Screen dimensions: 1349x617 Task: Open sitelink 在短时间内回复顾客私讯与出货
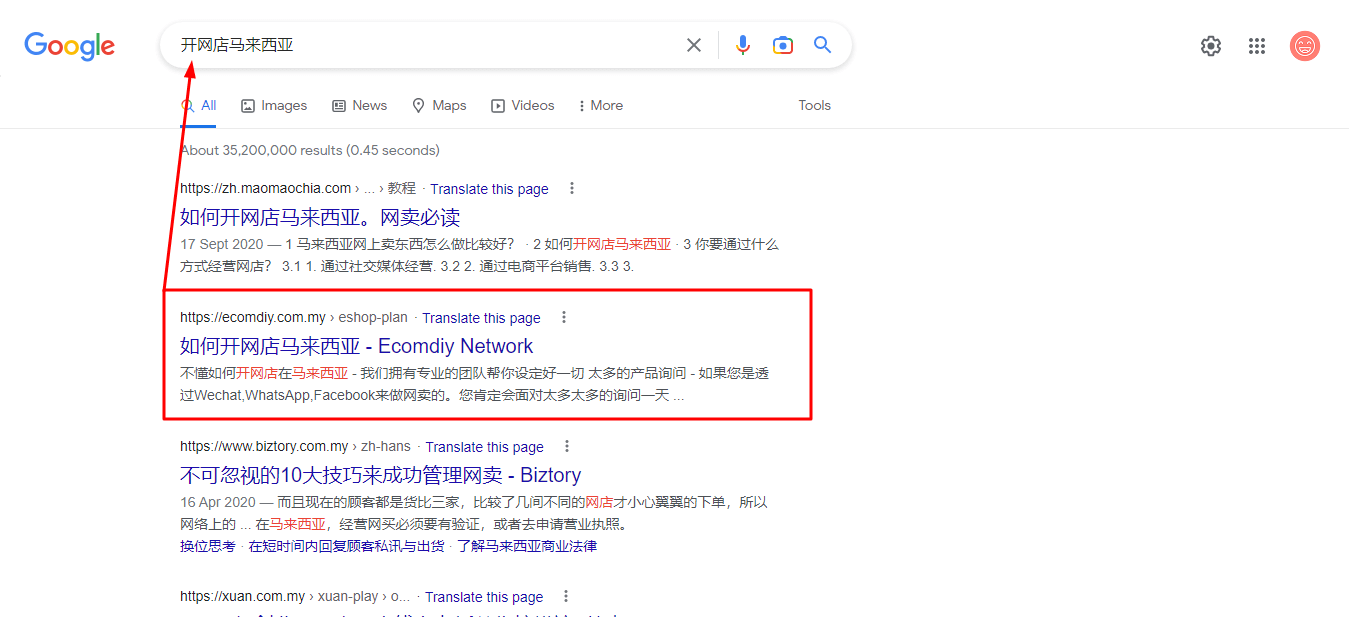[347, 546]
